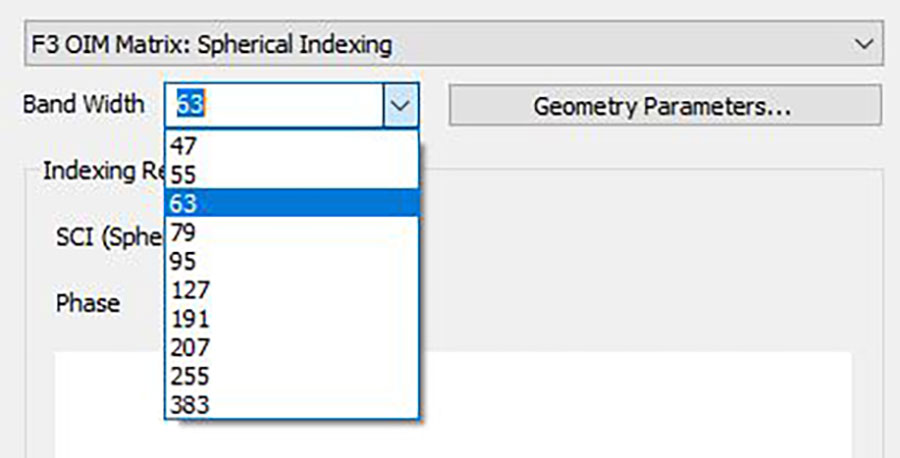Click the Indexing group box title
The image size is (900, 458).
[x=103, y=170]
